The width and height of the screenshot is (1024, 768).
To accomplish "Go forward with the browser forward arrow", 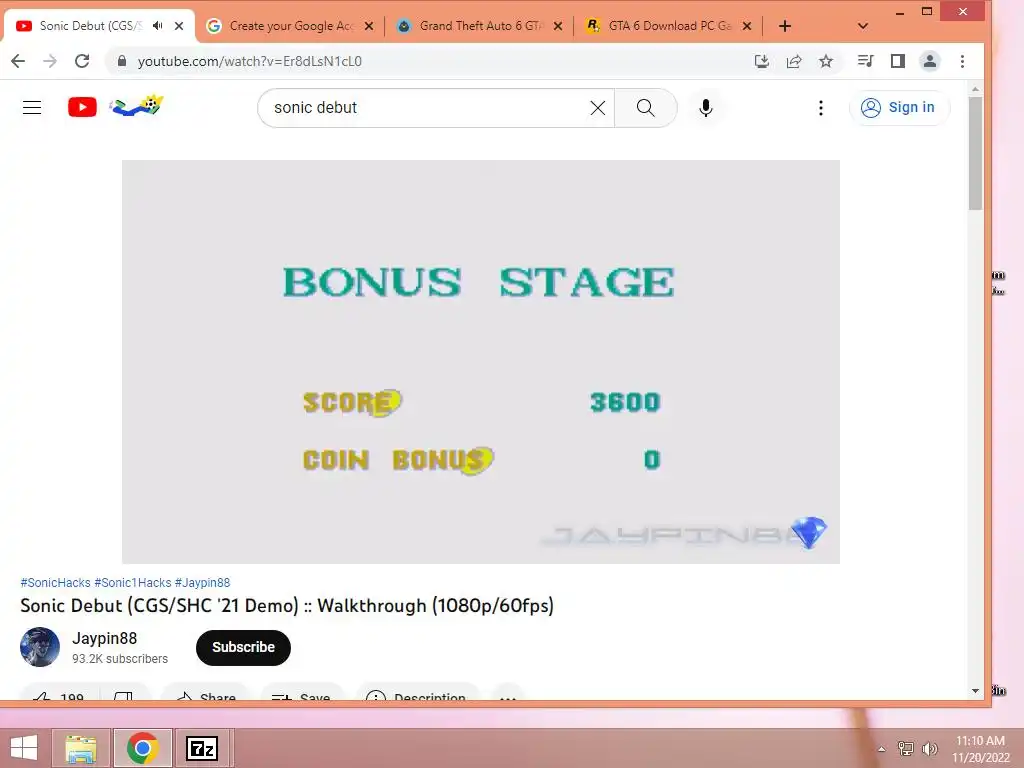I will pyautogui.click(x=50, y=61).
